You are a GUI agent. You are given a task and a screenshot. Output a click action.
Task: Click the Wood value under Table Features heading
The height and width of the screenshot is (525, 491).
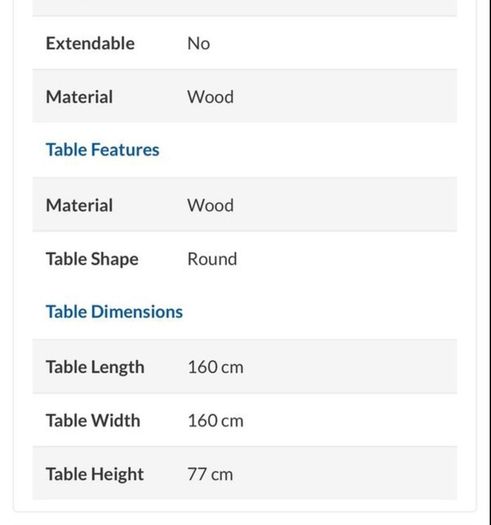click(210, 205)
